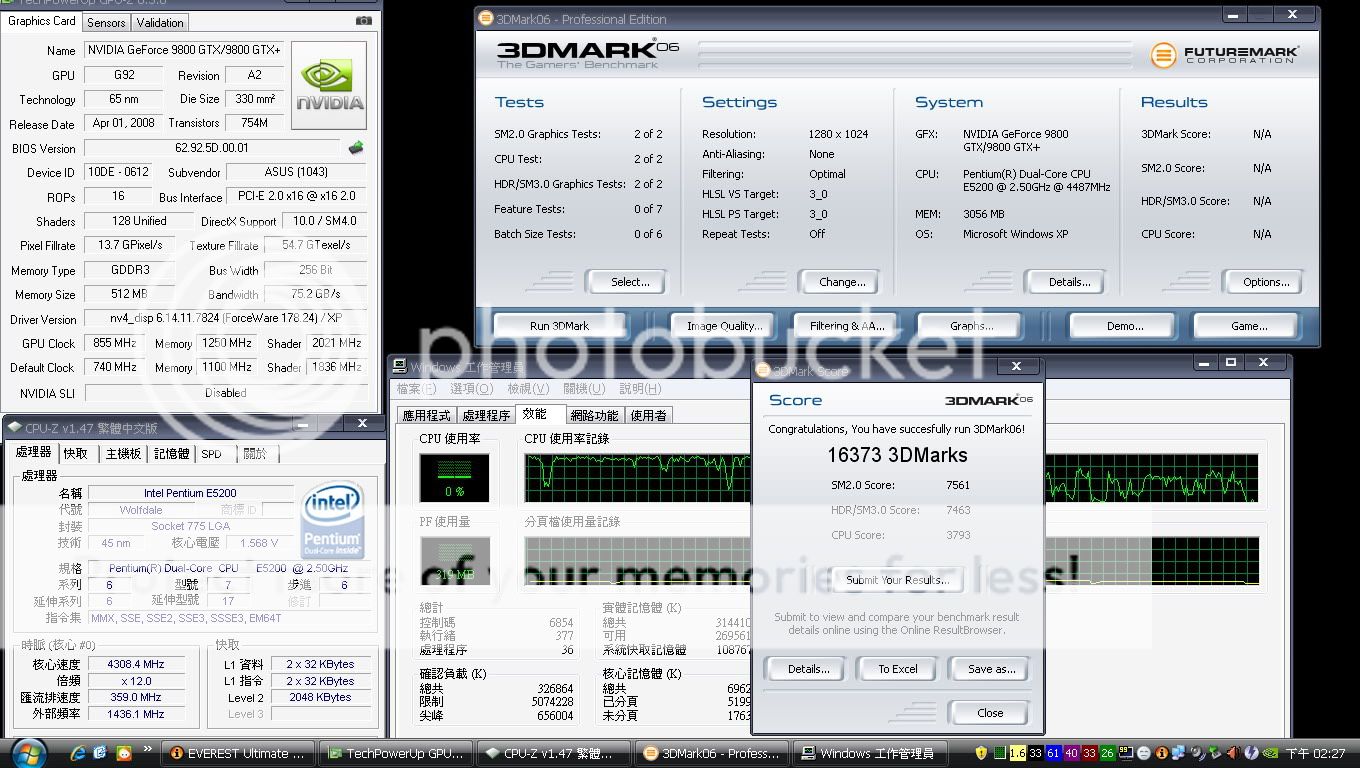Screen dimensions: 1360x768
Task: Click the blue 61 temperature tray icon
Action: pos(1053,752)
